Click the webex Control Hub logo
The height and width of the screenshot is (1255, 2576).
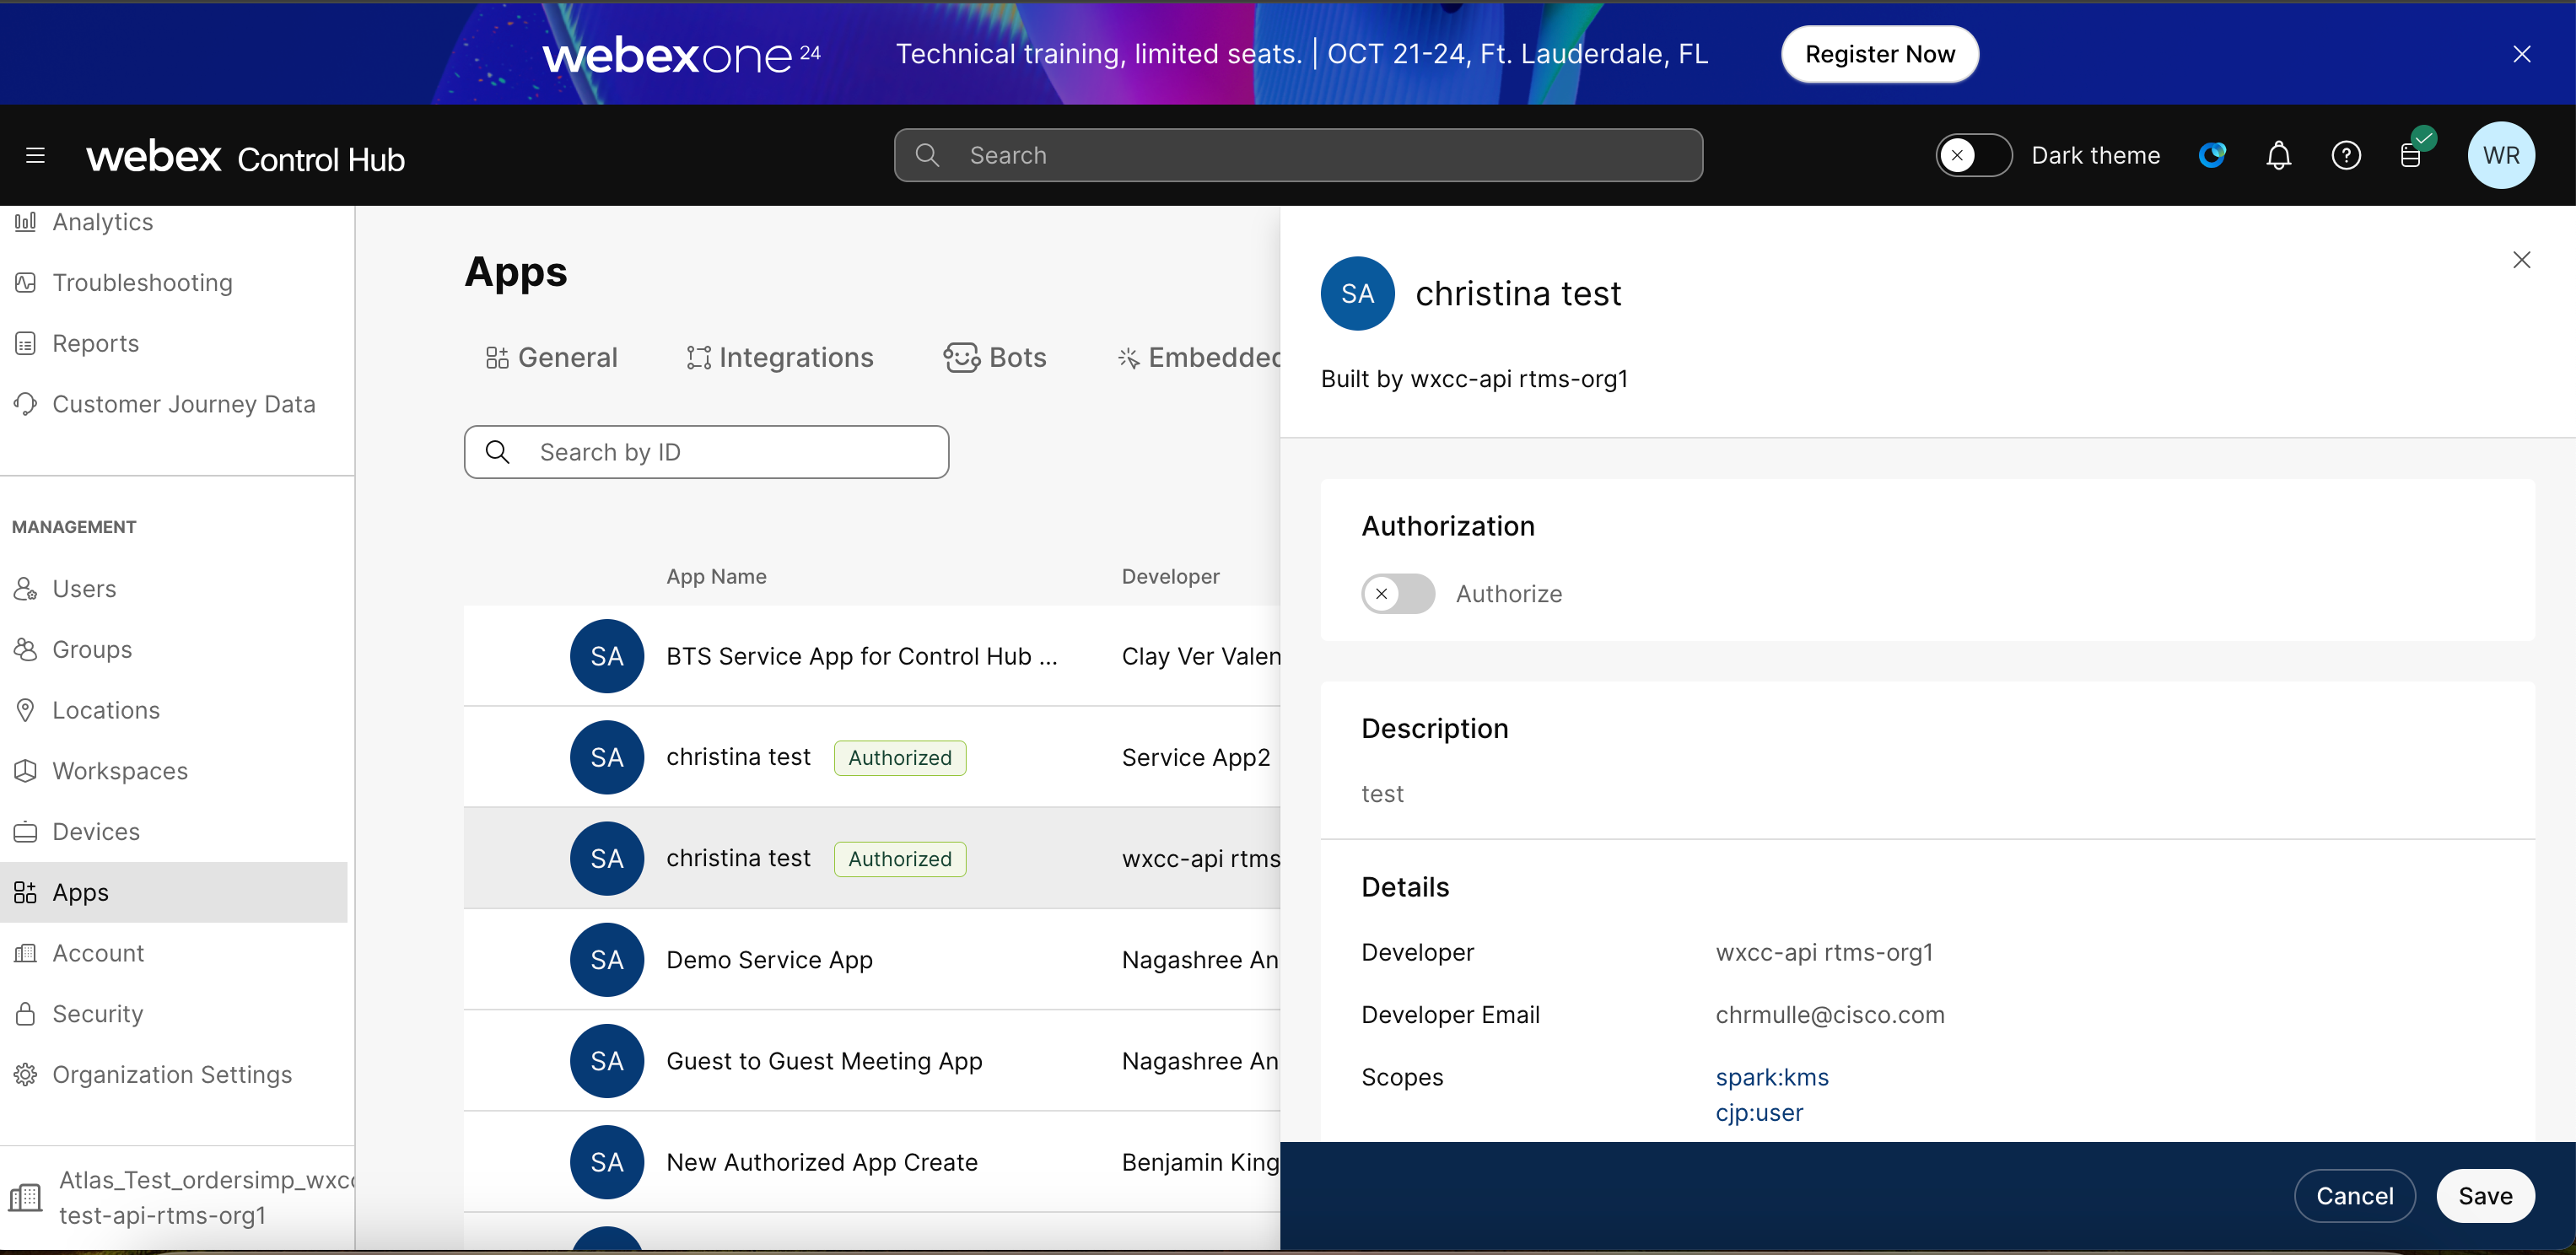coord(246,157)
